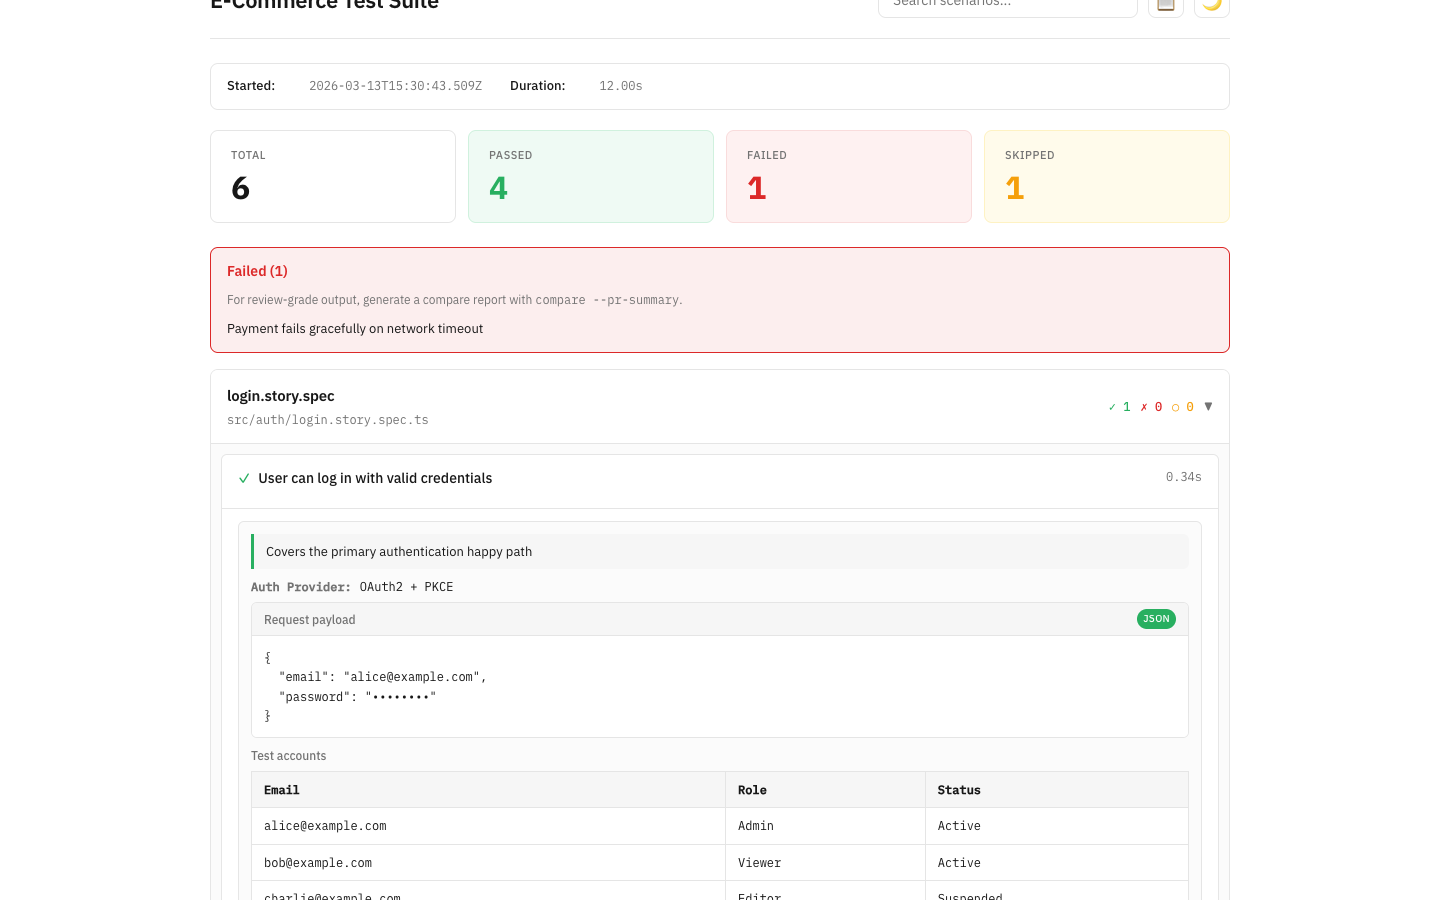Click the E-Commerce Test Suite title
This screenshot has width=1440, height=900.
(x=324, y=5)
